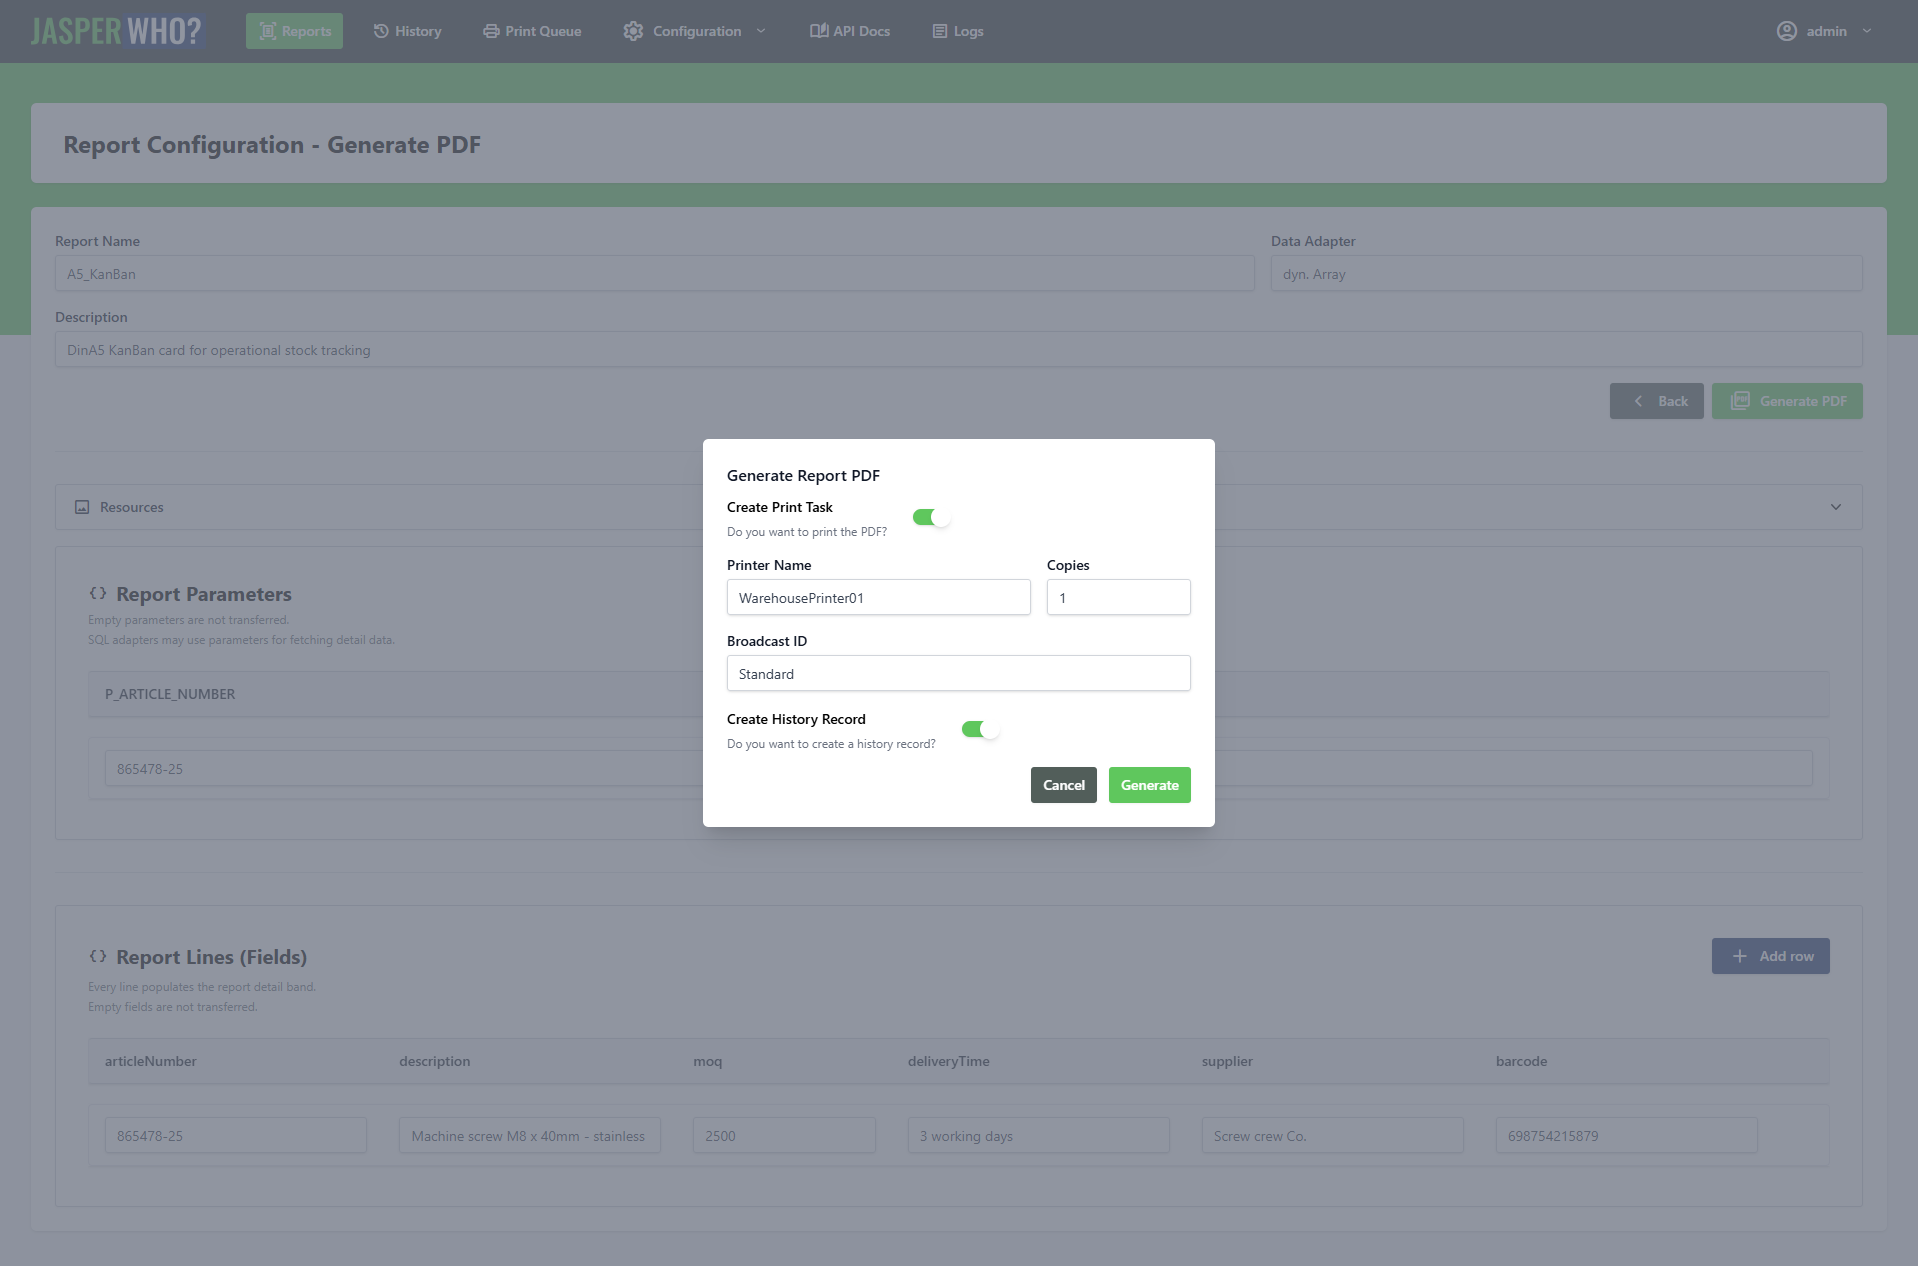Image resolution: width=1918 pixels, height=1266 pixels.
Task: Click the articleNumber cell 865478-25 in Report Lines
Action: 235,1136
